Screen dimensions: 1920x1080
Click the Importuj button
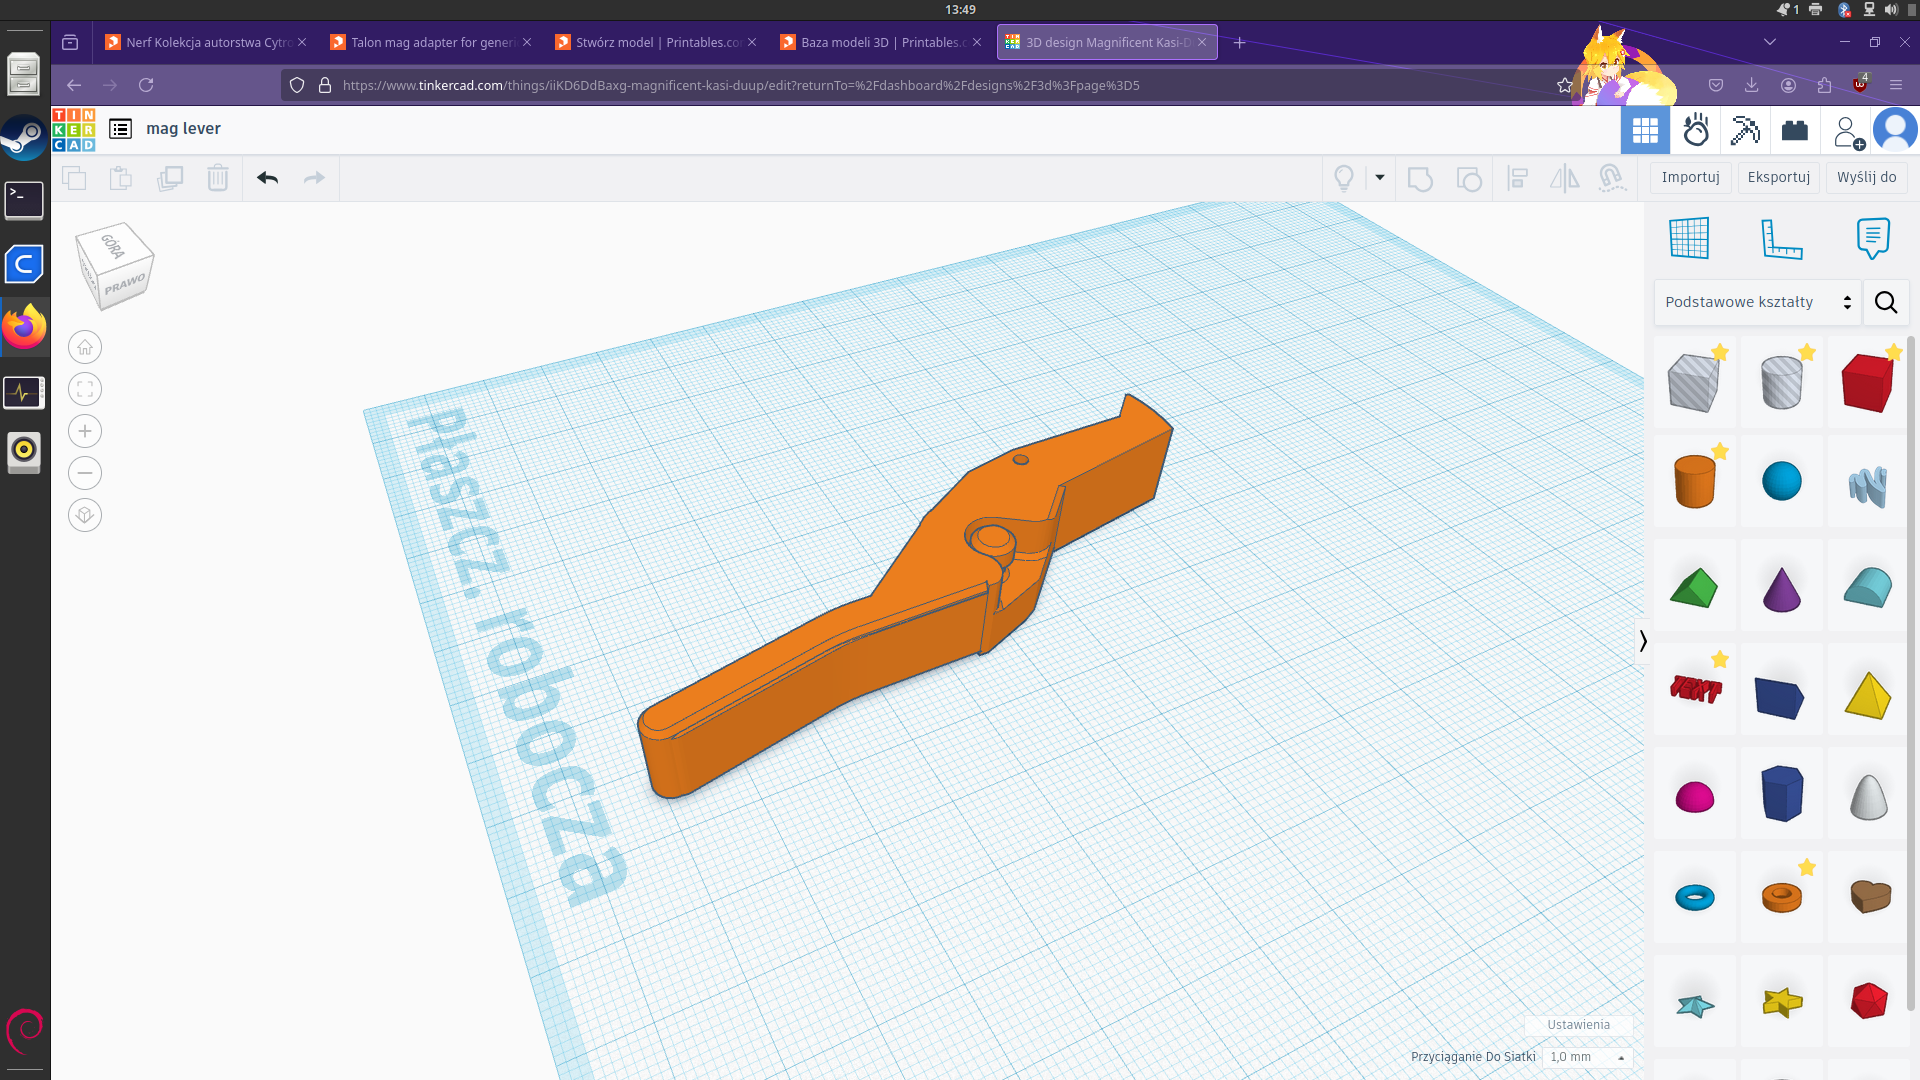tap(1690, 177)
